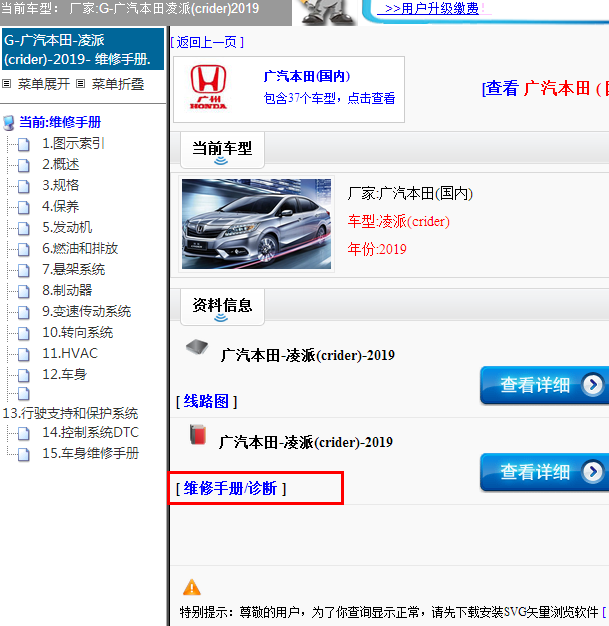Viewport: 609px width, 626px height.
Task: Open tree item 3.规格
Action: click(61, 186)
